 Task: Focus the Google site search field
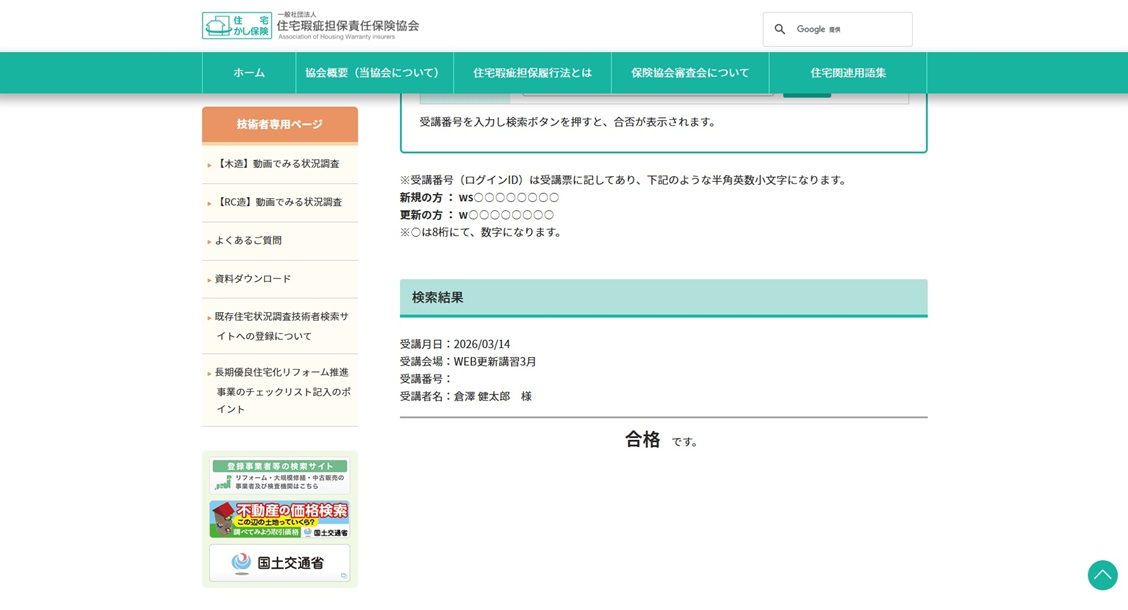[x=850, y=30]
